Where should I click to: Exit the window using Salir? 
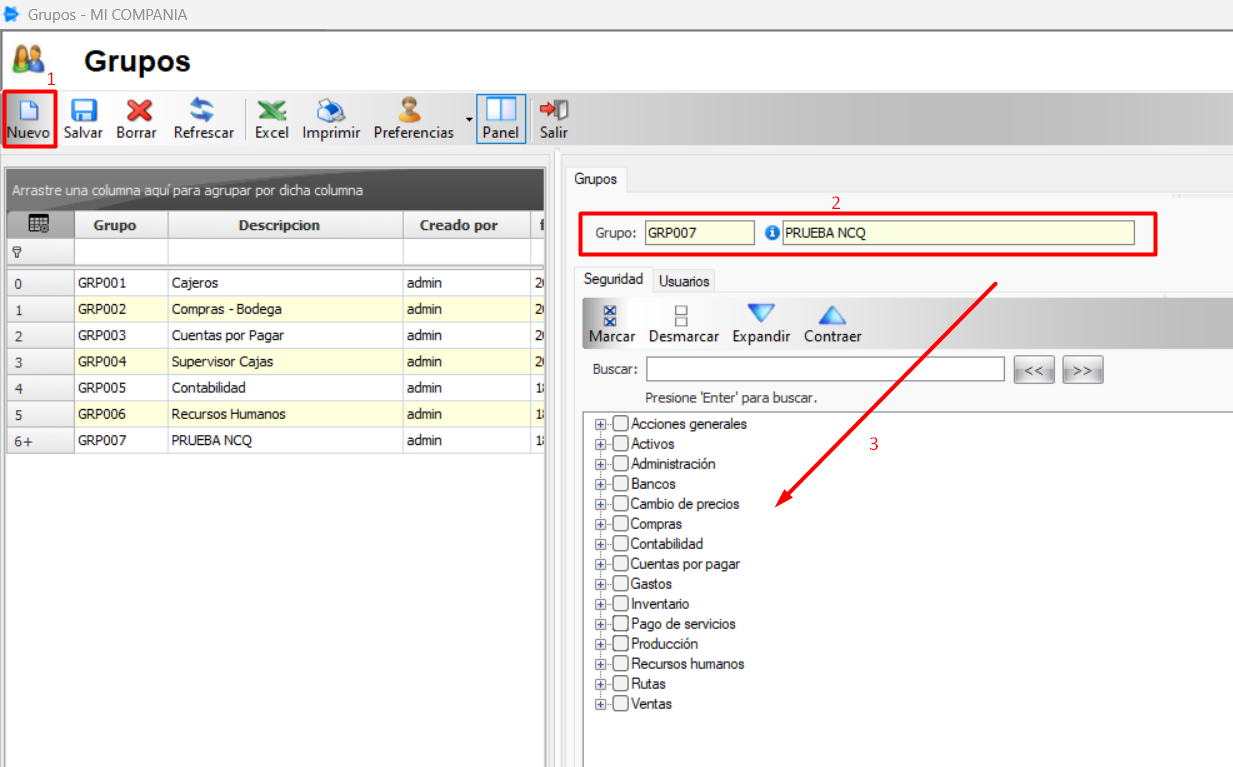pyautogui.click(x=554, y=118)
